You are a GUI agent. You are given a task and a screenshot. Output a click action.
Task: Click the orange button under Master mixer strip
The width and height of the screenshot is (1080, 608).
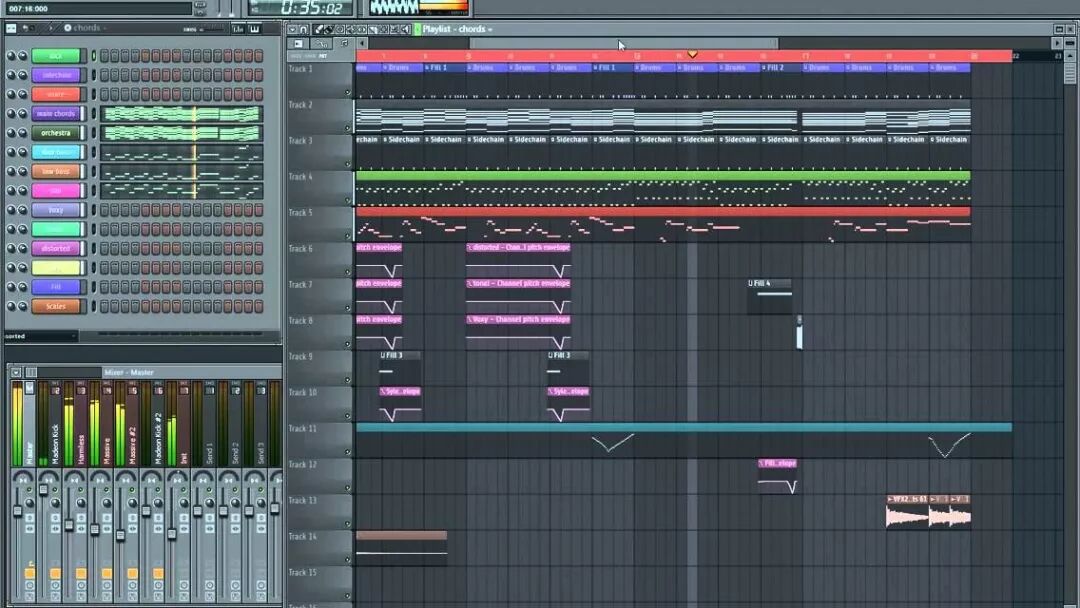[30, 574]
